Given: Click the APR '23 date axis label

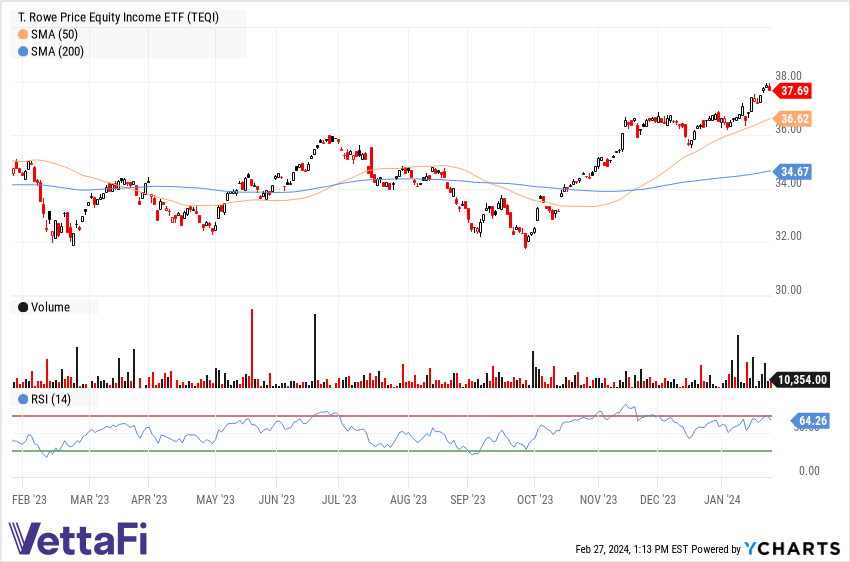Looking at the screenshot, I should click(149, 500).
